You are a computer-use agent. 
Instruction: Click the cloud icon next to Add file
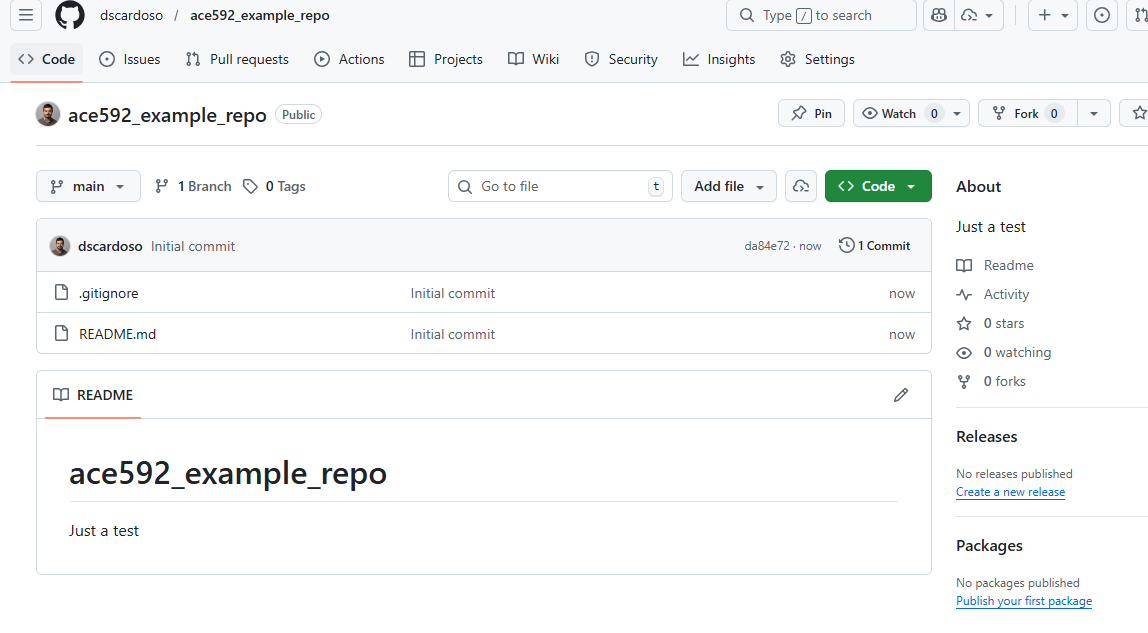click(x=800, y=186)
